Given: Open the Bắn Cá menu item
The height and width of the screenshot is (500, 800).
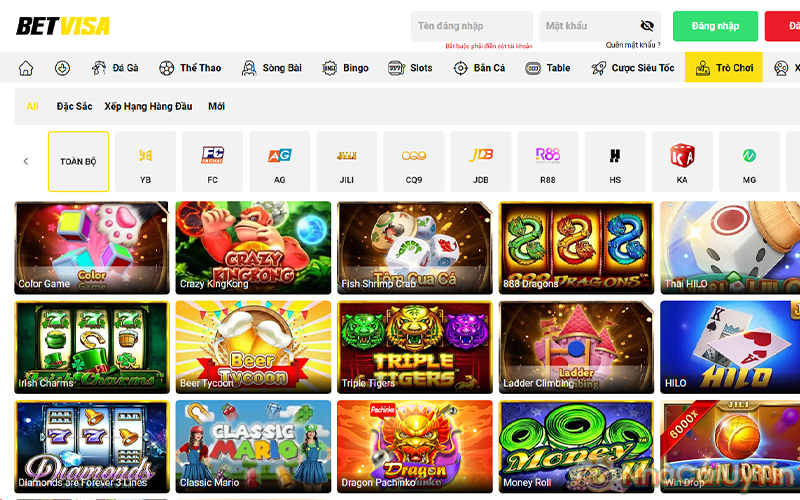Looking at the screenshot, I should (479, 68).
